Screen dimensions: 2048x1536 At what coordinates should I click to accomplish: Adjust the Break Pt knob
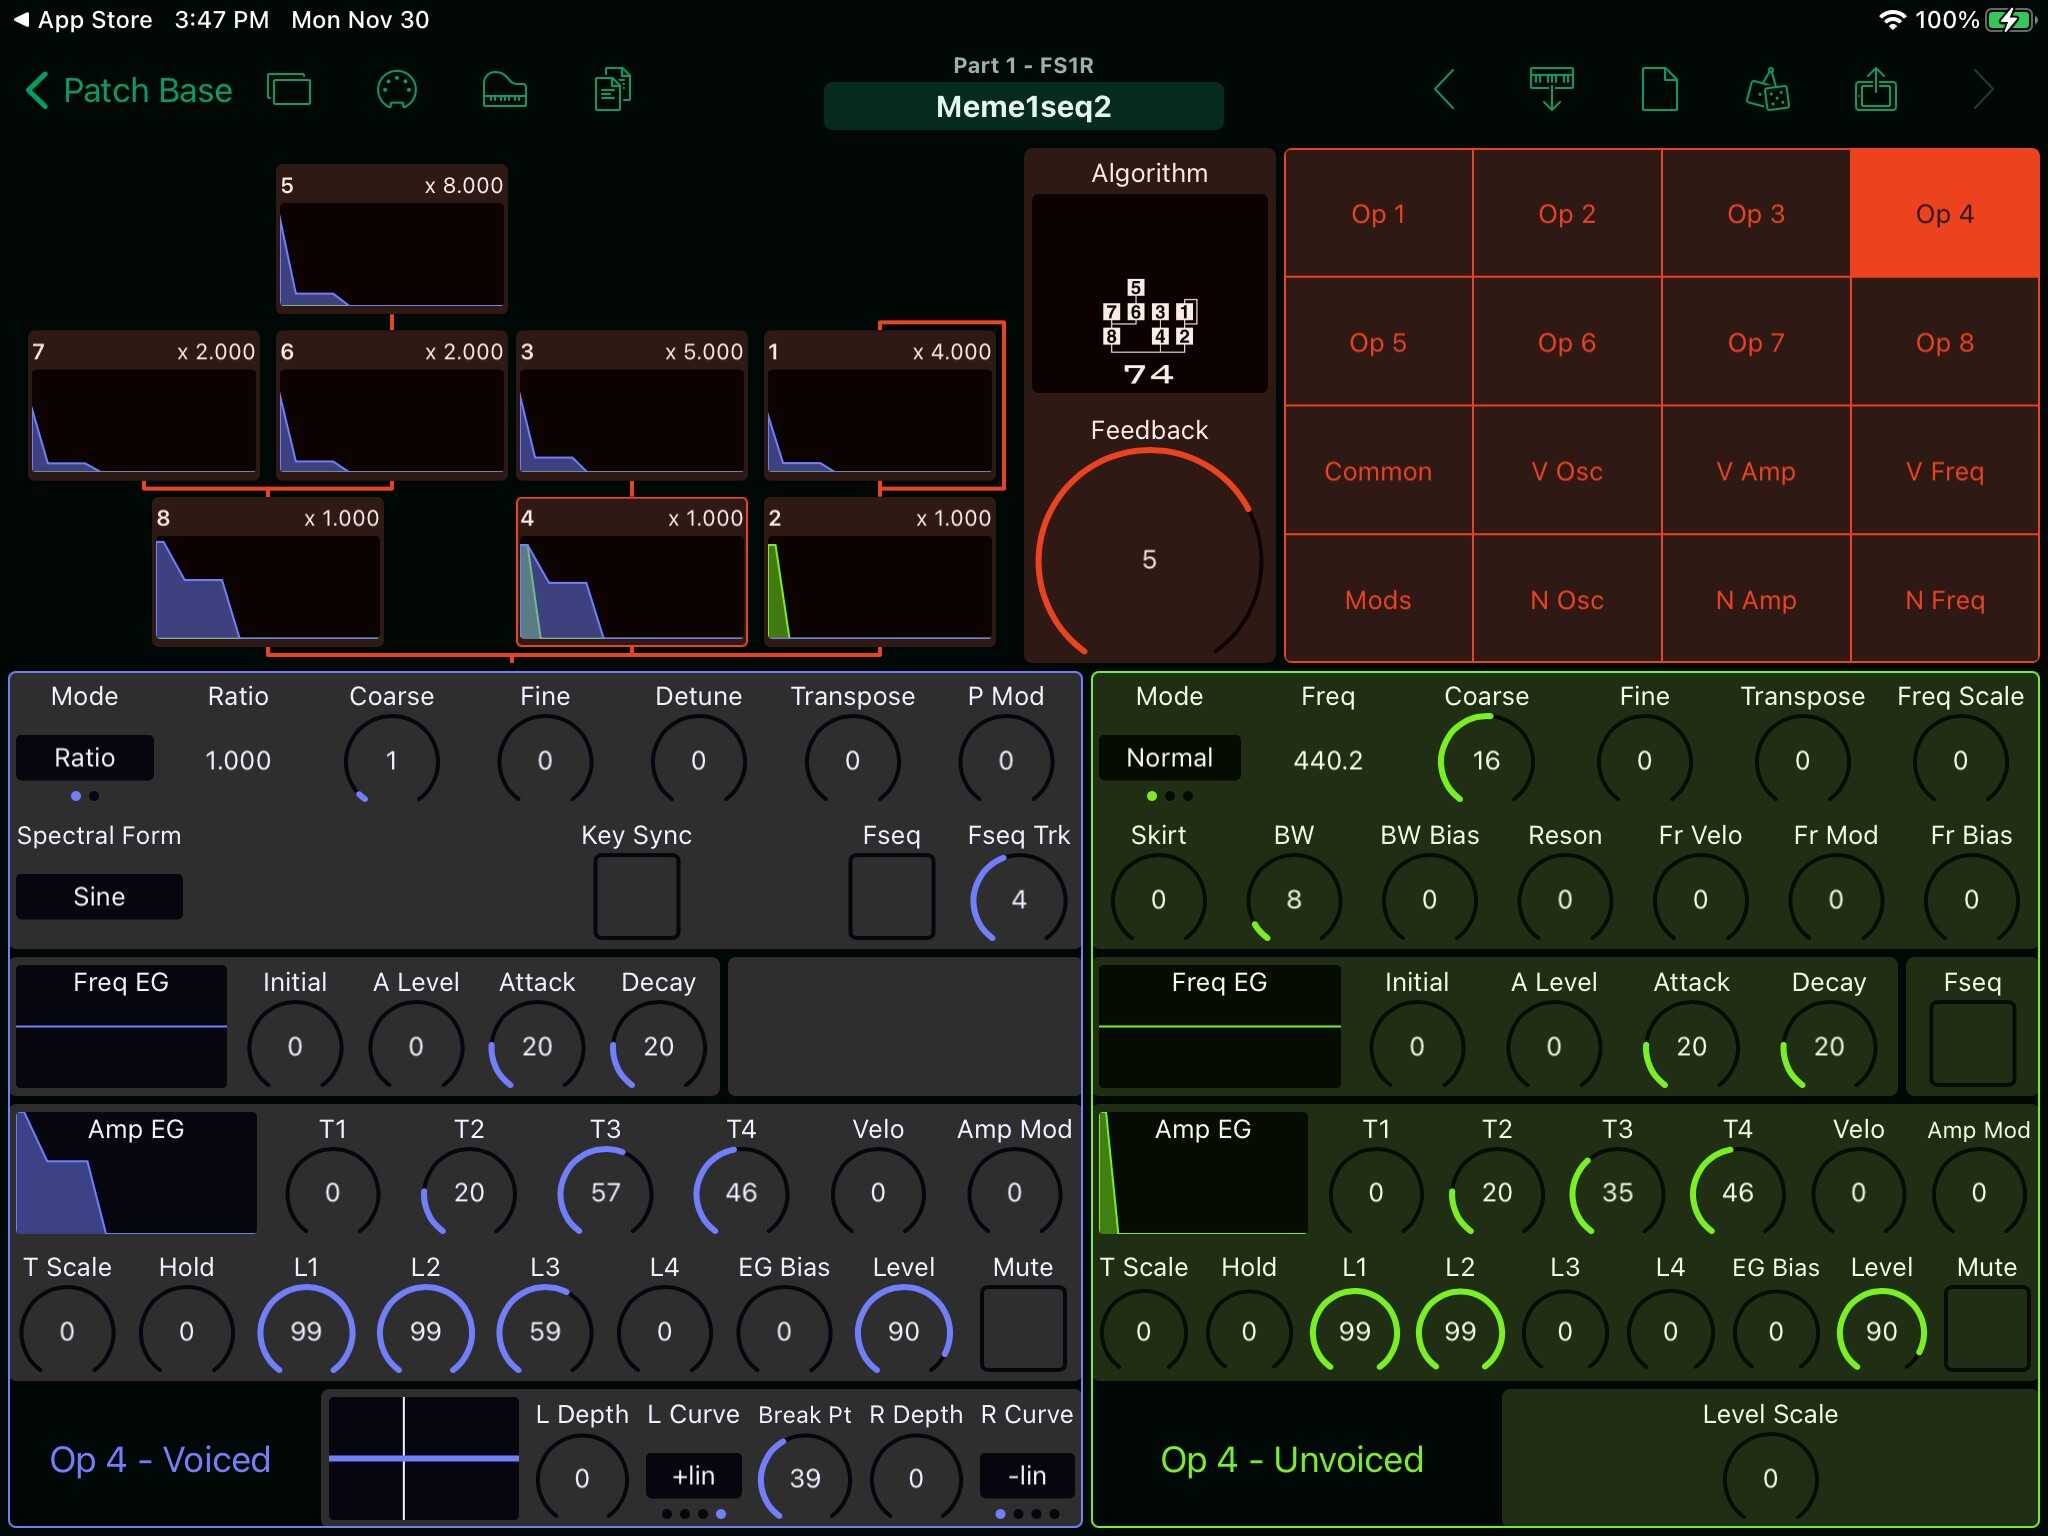[805, 1478]
